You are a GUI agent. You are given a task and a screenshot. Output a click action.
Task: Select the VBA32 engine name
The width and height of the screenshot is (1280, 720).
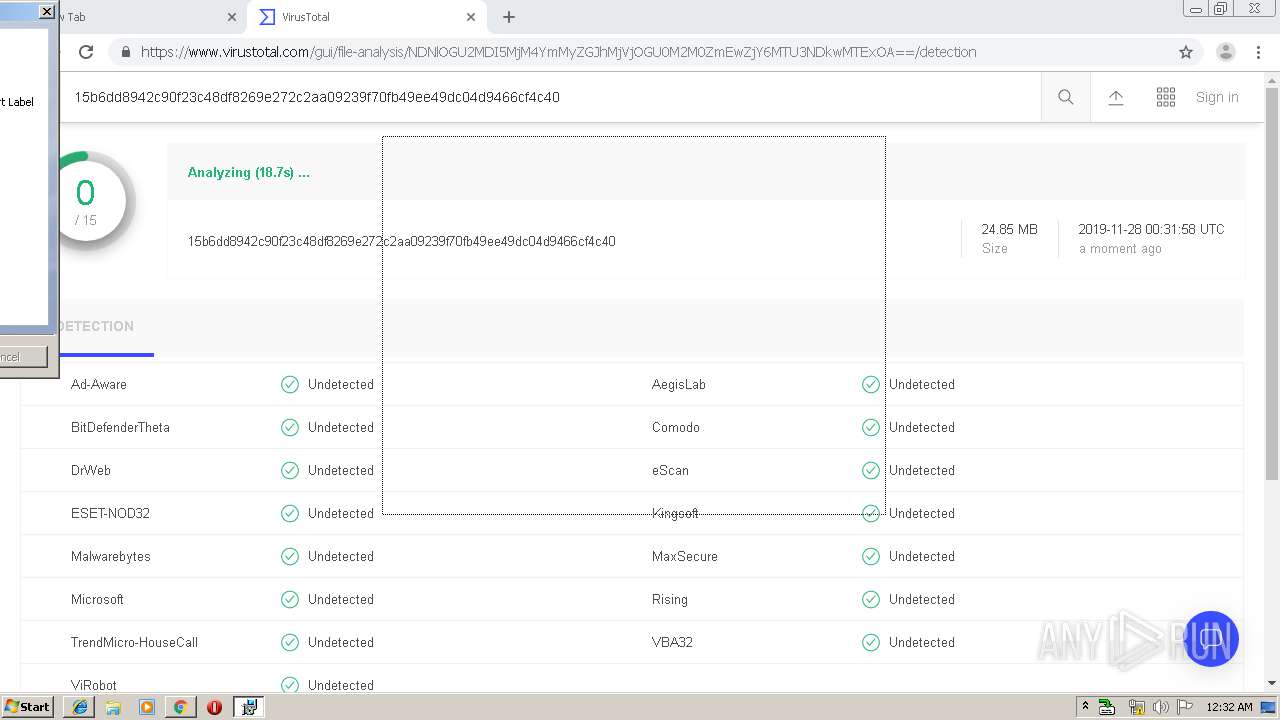672,642
